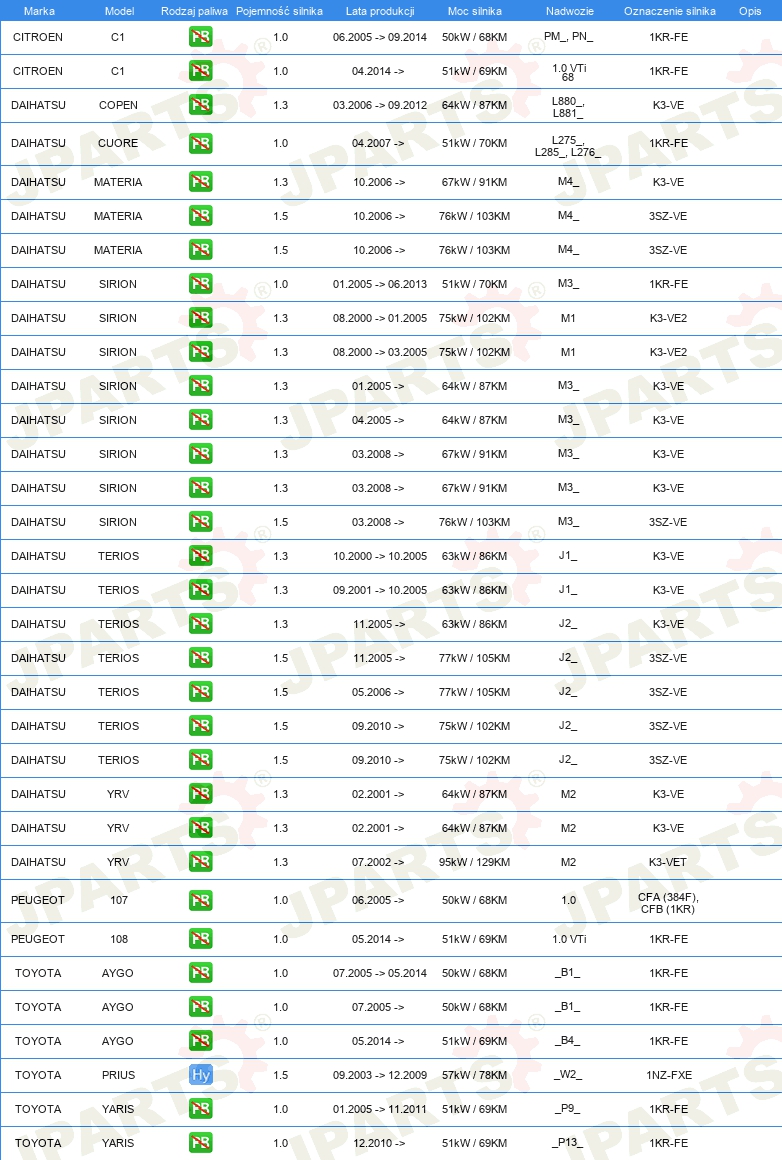Select the 107 model cell
The image size is (782, 1160).
click(119, 901)
